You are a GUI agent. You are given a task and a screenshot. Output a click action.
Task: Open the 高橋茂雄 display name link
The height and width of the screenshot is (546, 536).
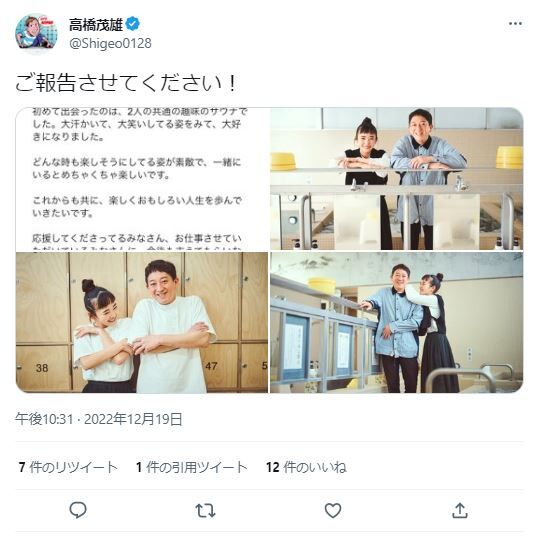click(x=96, y=24)
